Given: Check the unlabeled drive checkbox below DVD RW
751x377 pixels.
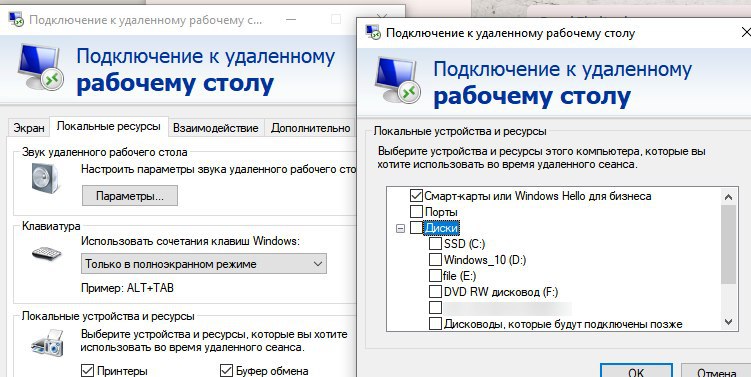Looking at the screenshot, I should [x=435, y=307].
